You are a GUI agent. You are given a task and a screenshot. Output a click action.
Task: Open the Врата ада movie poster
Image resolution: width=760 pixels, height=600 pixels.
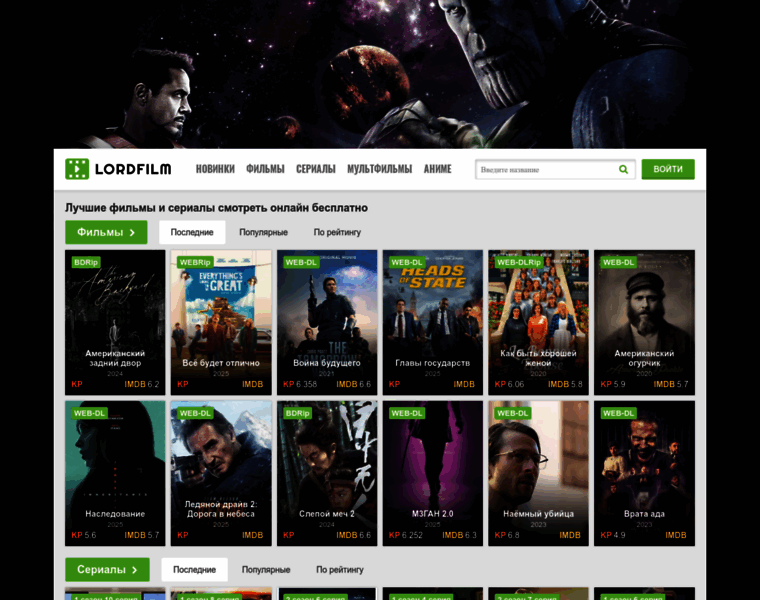(644, 473)
